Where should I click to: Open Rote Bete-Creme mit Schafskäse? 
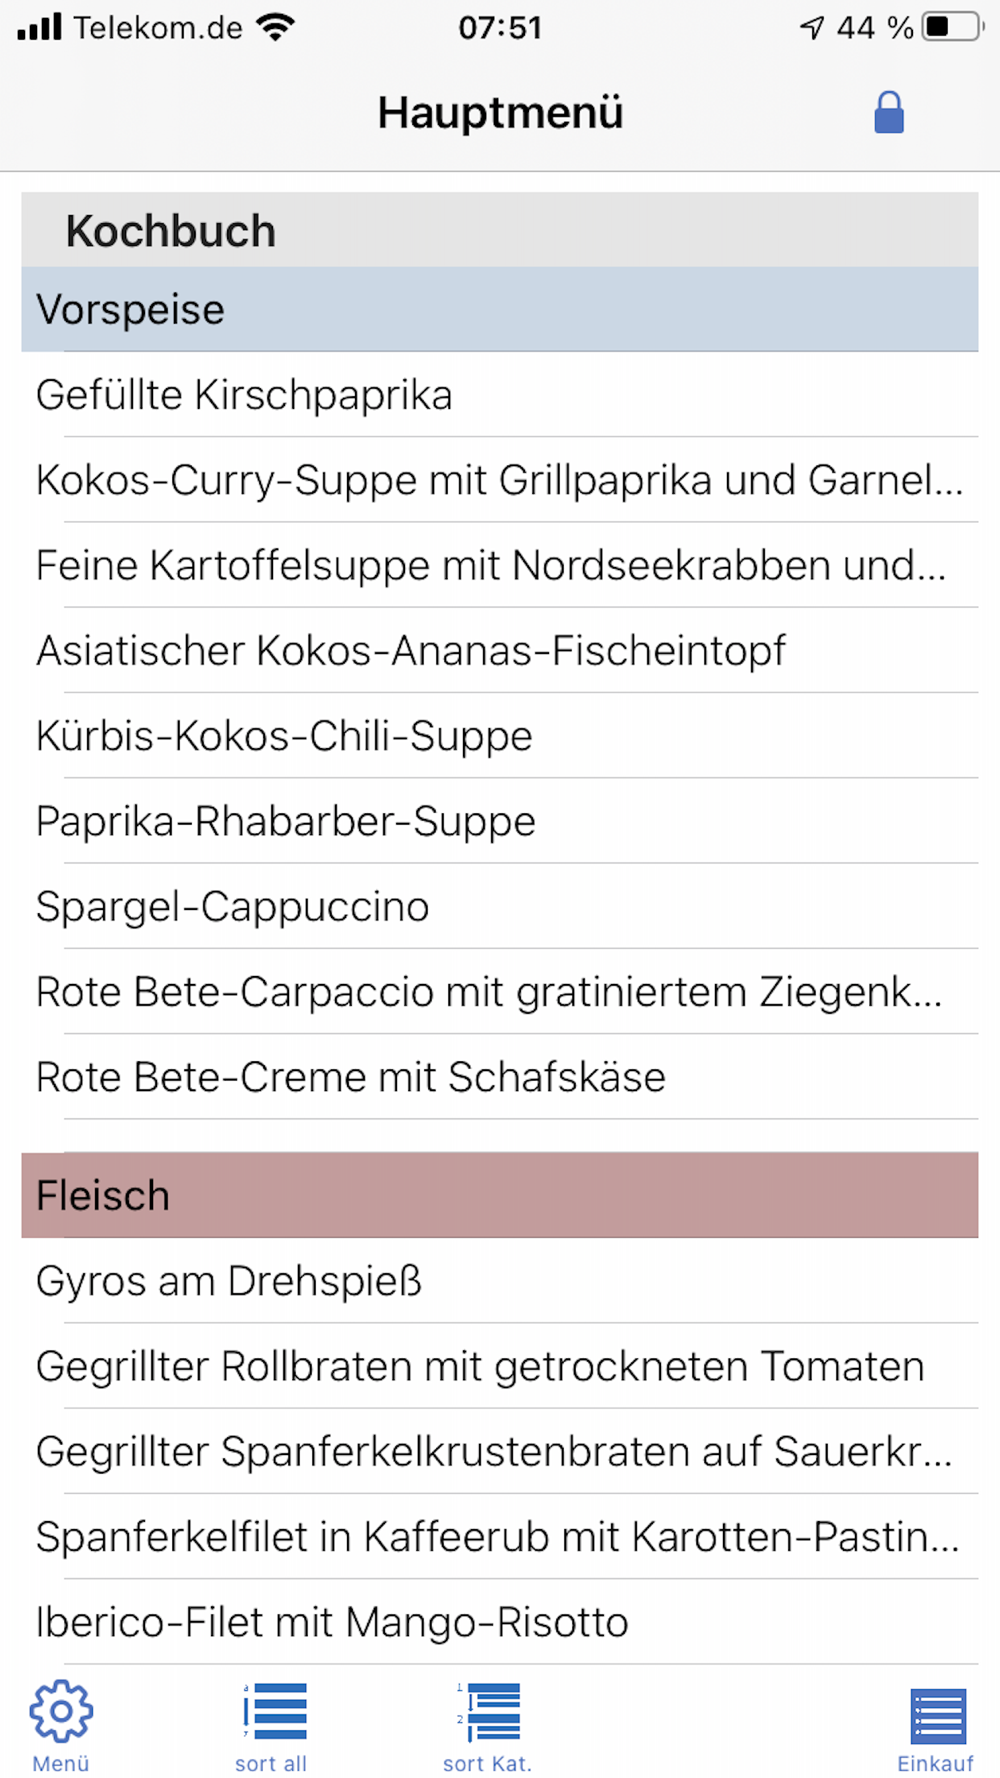(x=500, y=1076)
